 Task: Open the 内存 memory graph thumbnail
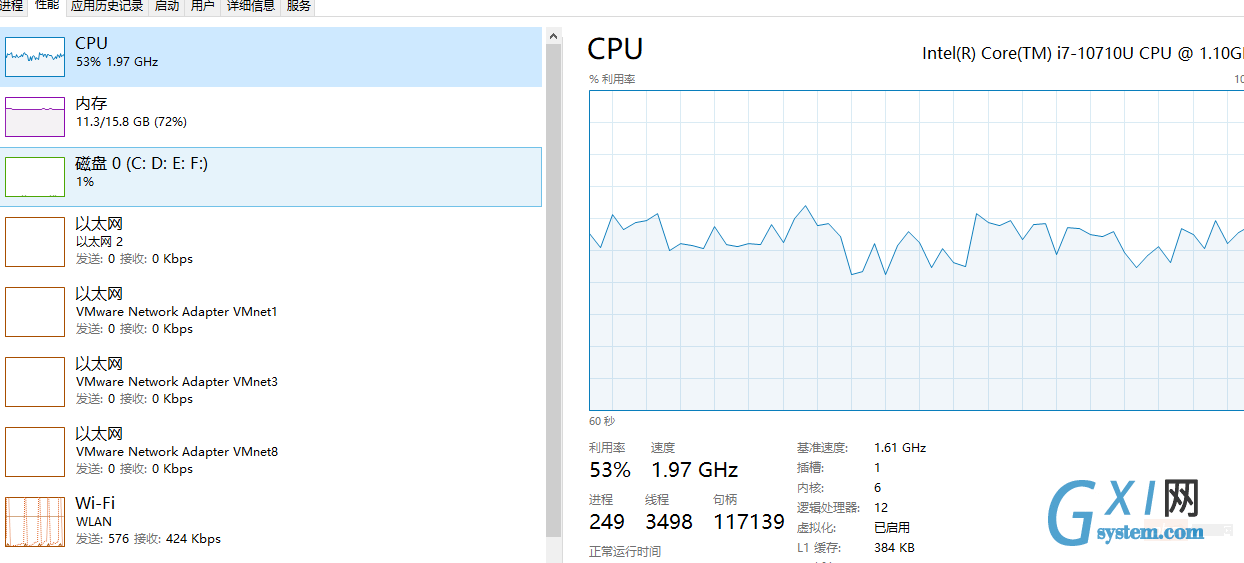(35, 117)
